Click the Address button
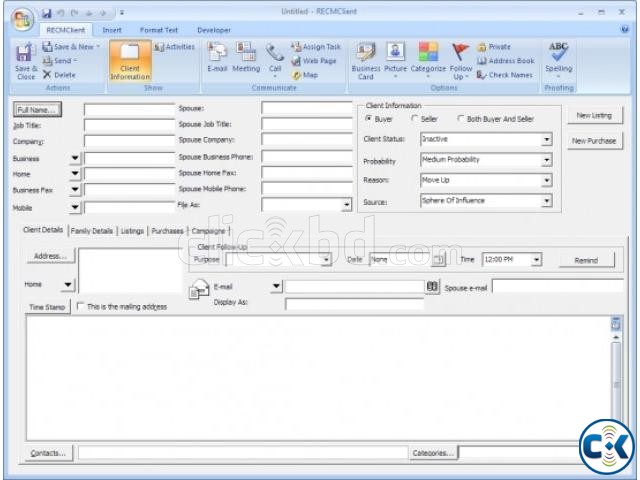The width and height of the screenshot is (640, 480). click(x=51, y=256)
